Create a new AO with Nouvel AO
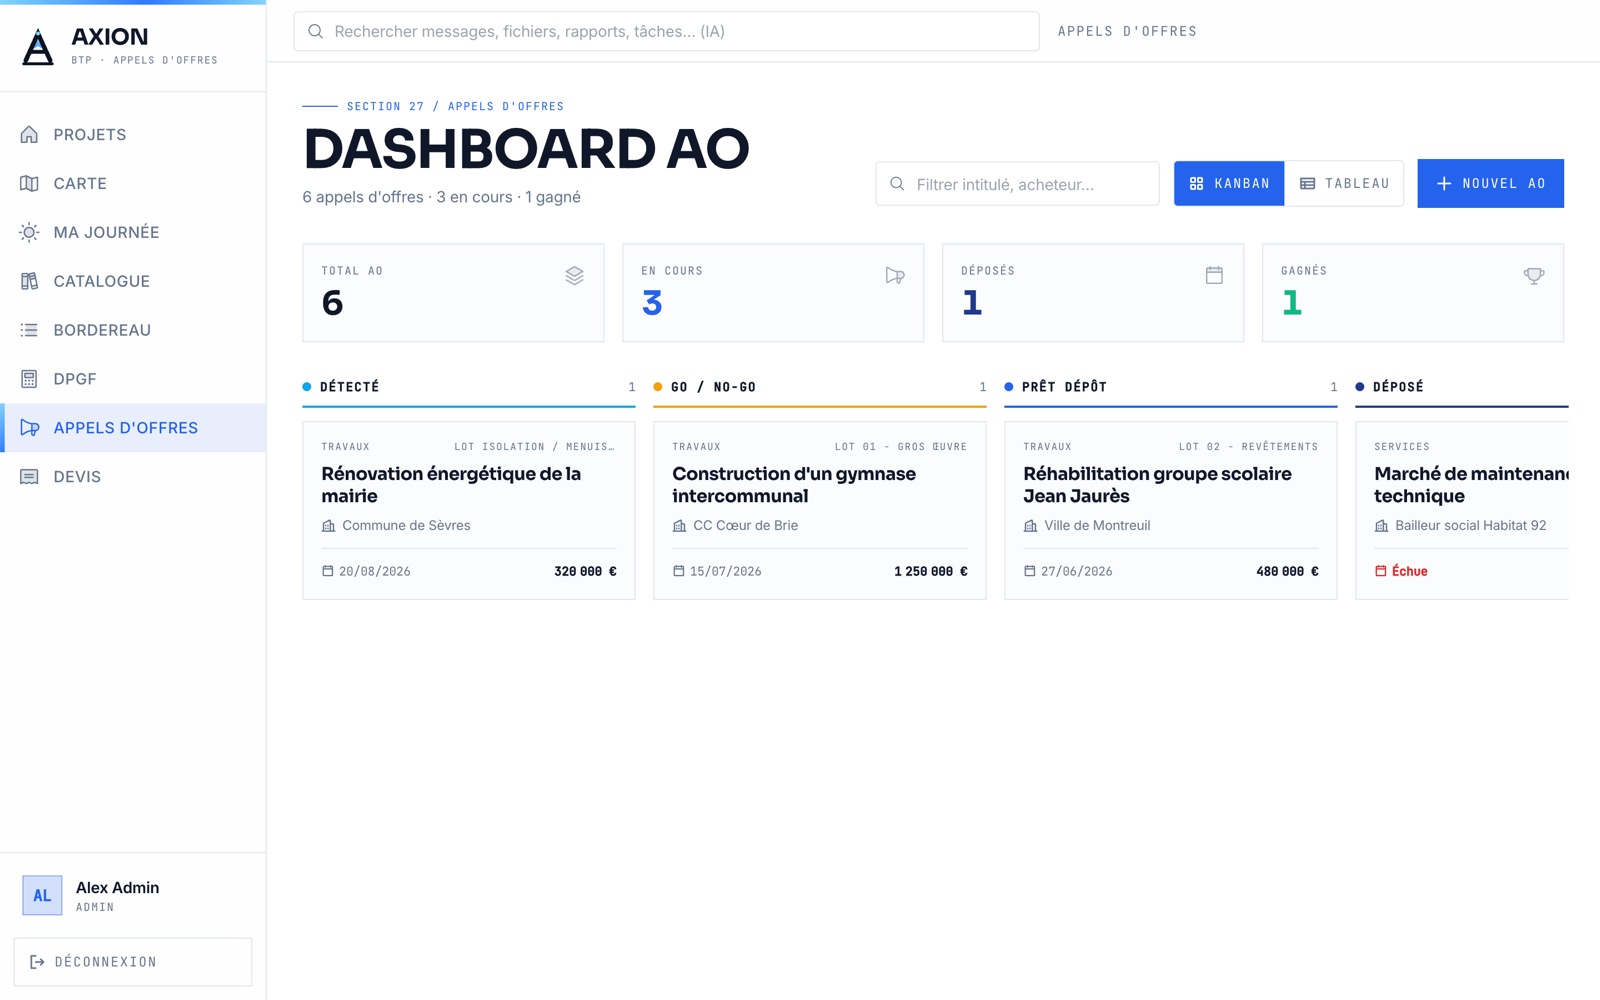 pos(1490,184)
